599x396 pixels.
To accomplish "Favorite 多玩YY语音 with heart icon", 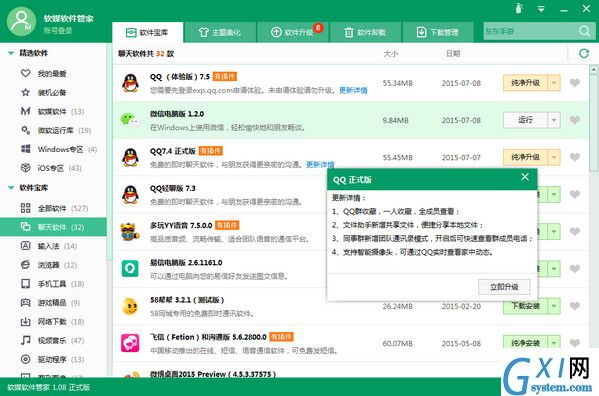I will (575, 231).
